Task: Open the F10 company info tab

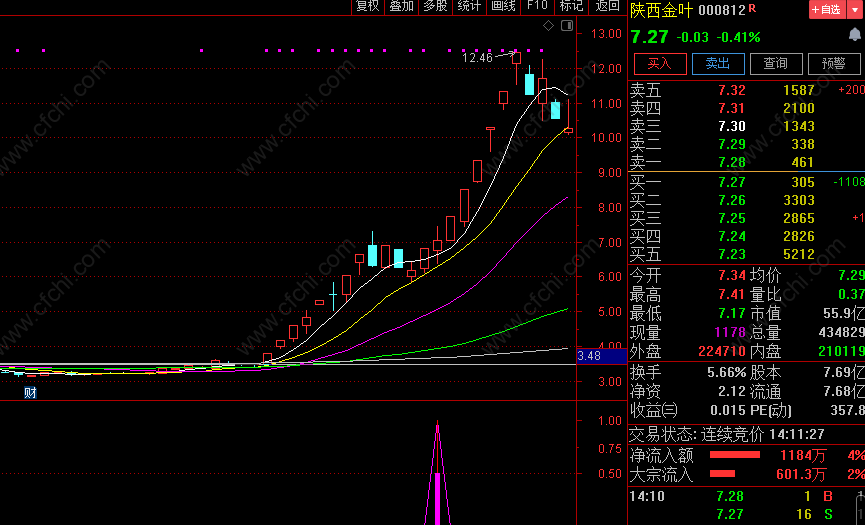Action: coord(537,6)
